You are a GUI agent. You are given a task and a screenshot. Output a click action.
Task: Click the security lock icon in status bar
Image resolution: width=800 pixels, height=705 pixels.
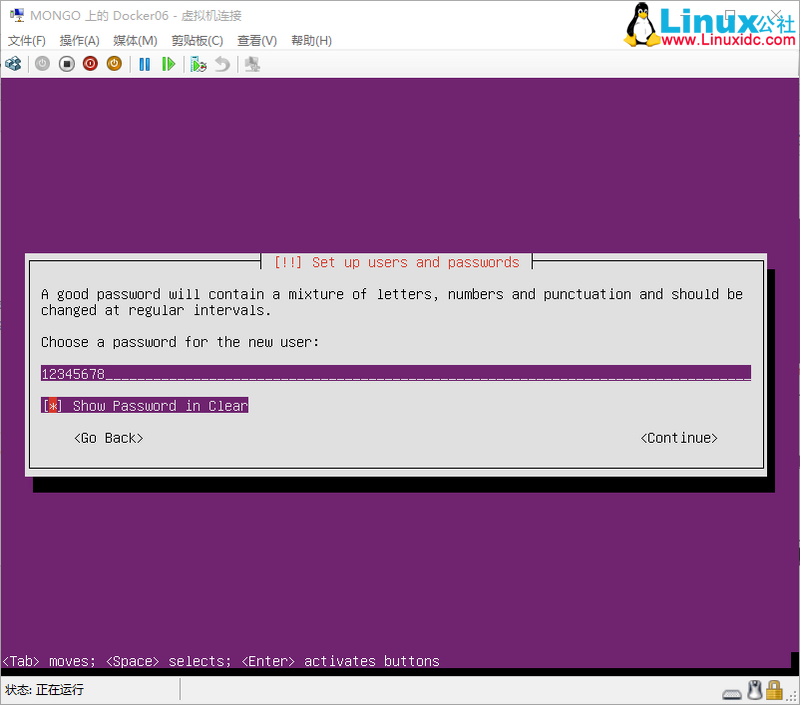pyautogui.click(x=773, y=690)
